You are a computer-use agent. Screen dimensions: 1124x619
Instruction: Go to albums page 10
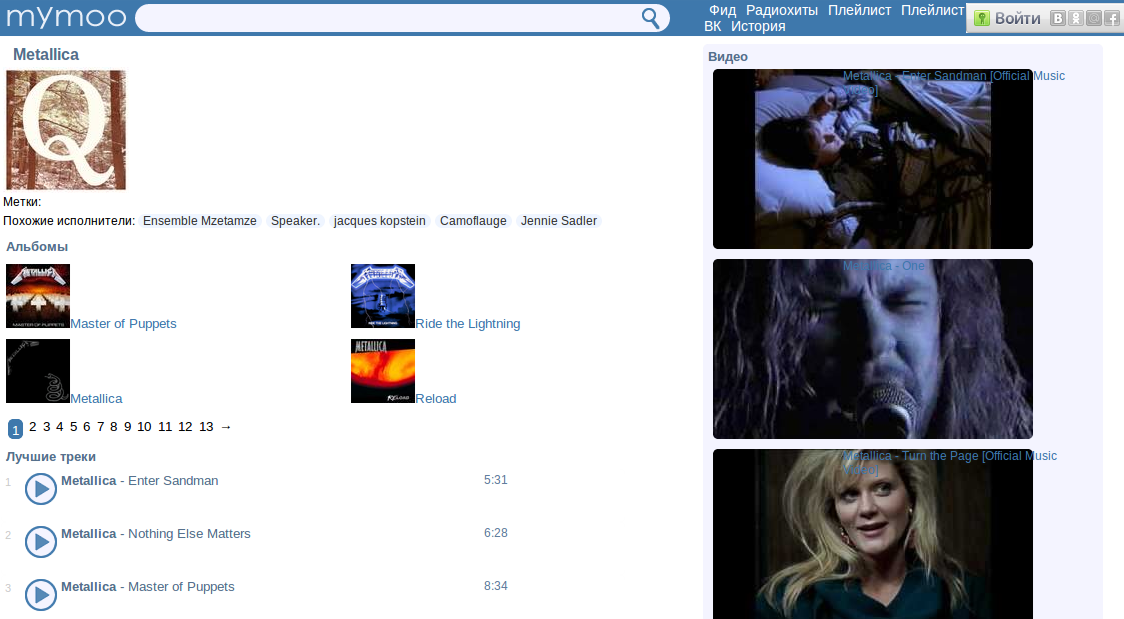pyautogui.click(x=144, y=427)
